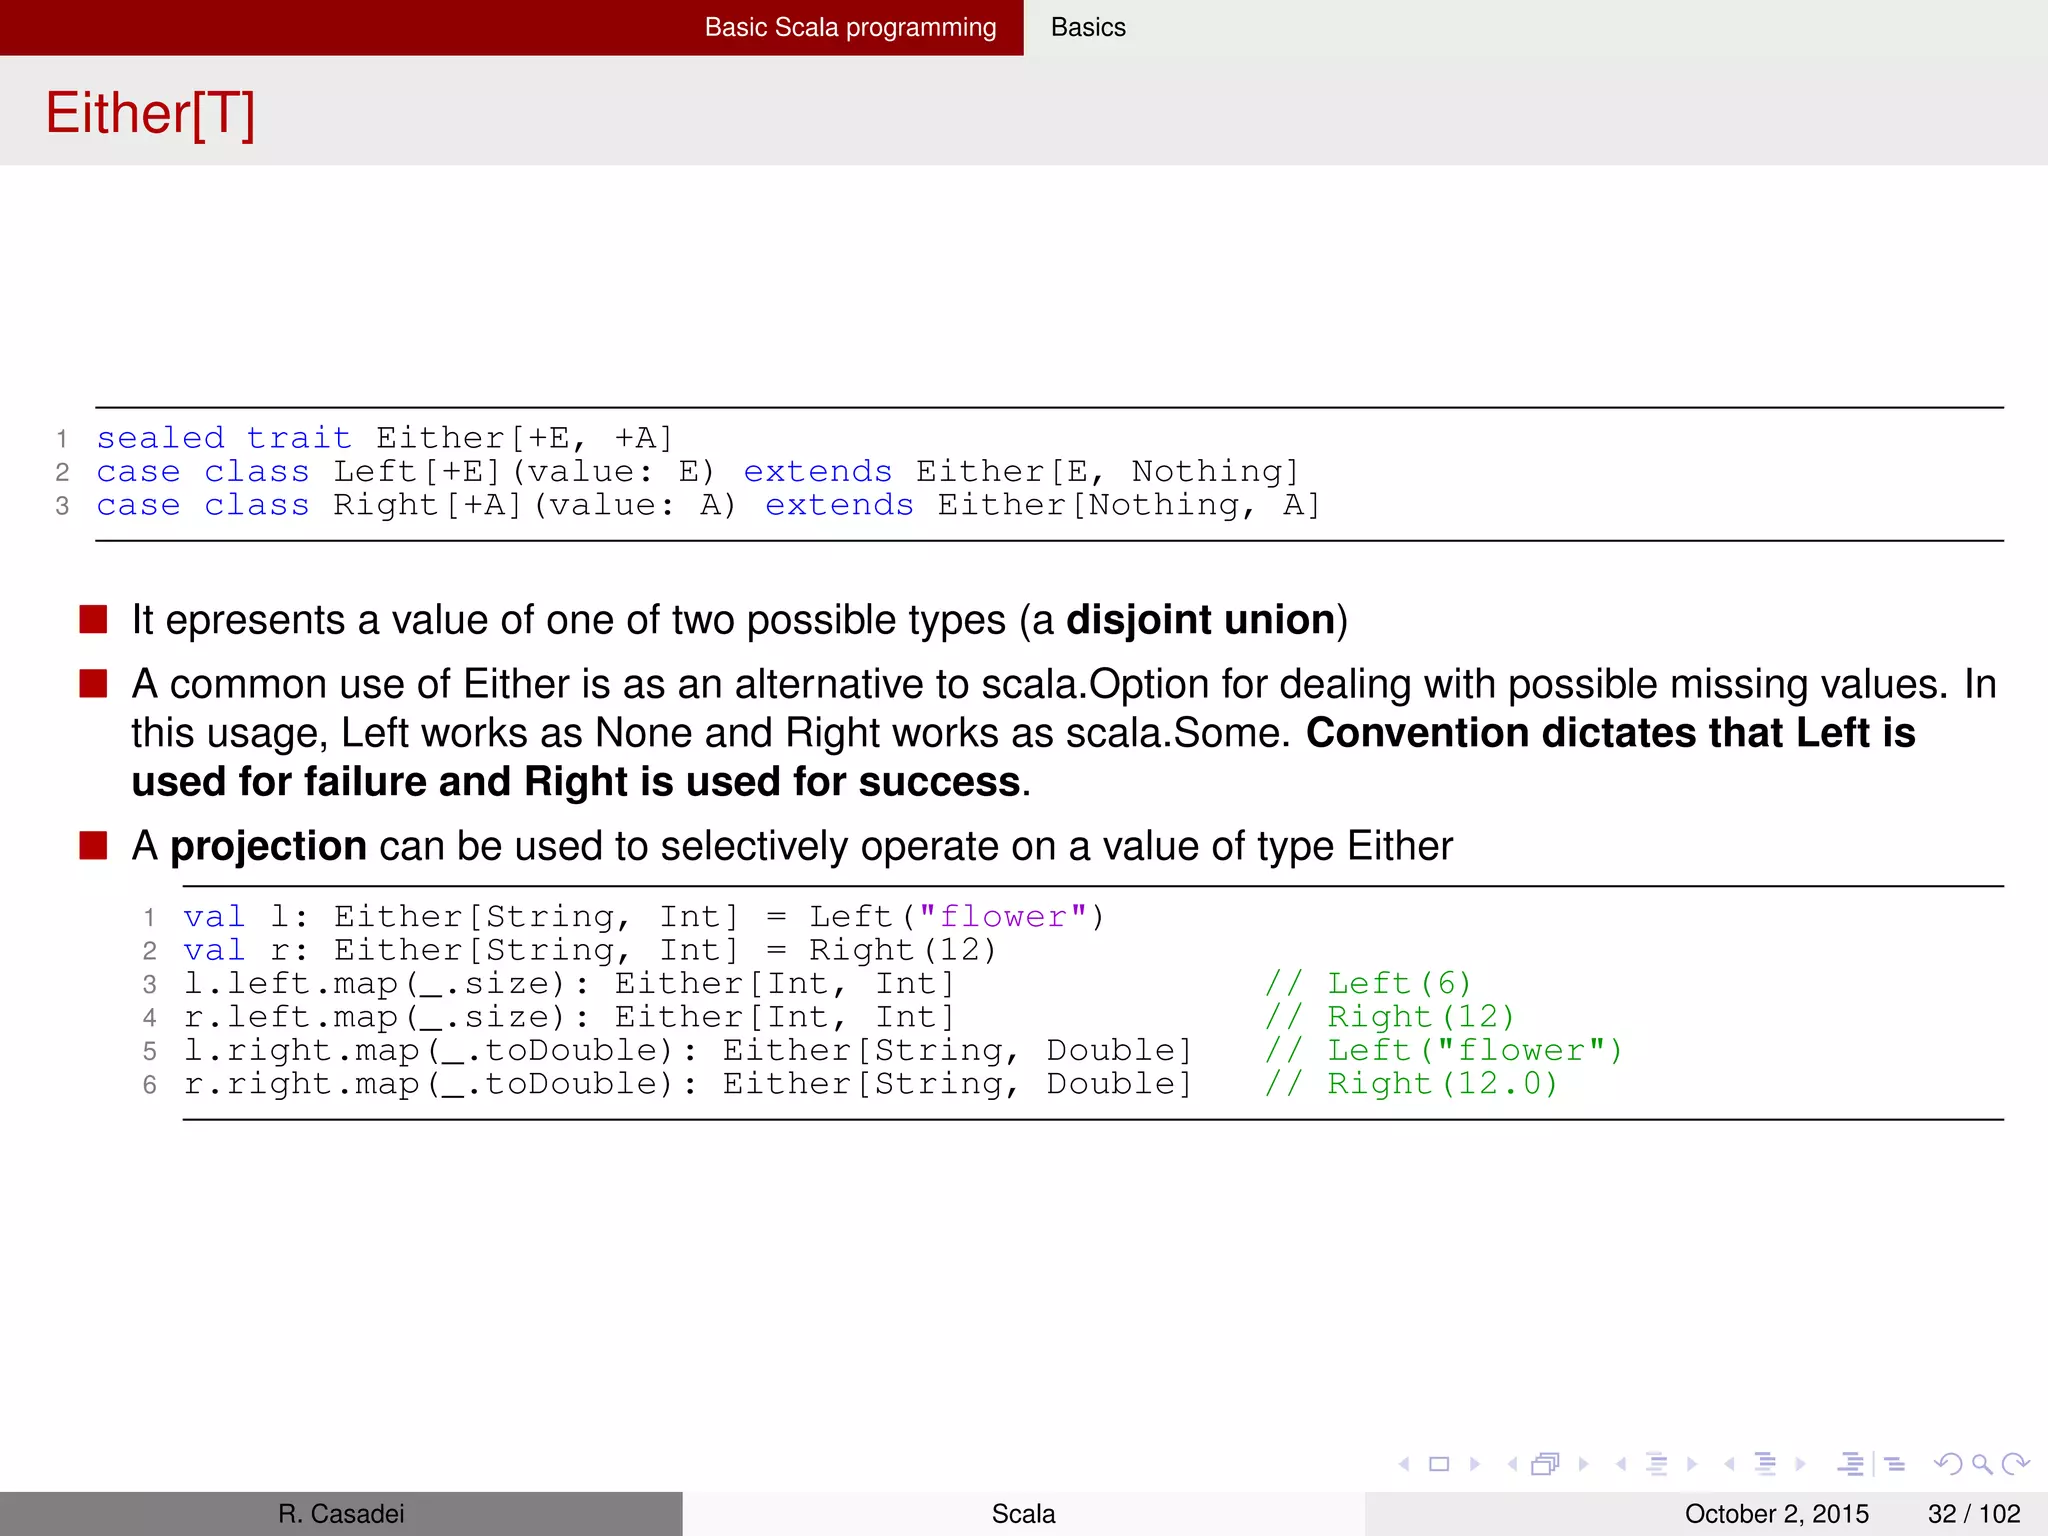
Task: Click the case class Right code line
Action: click(709, 506)
